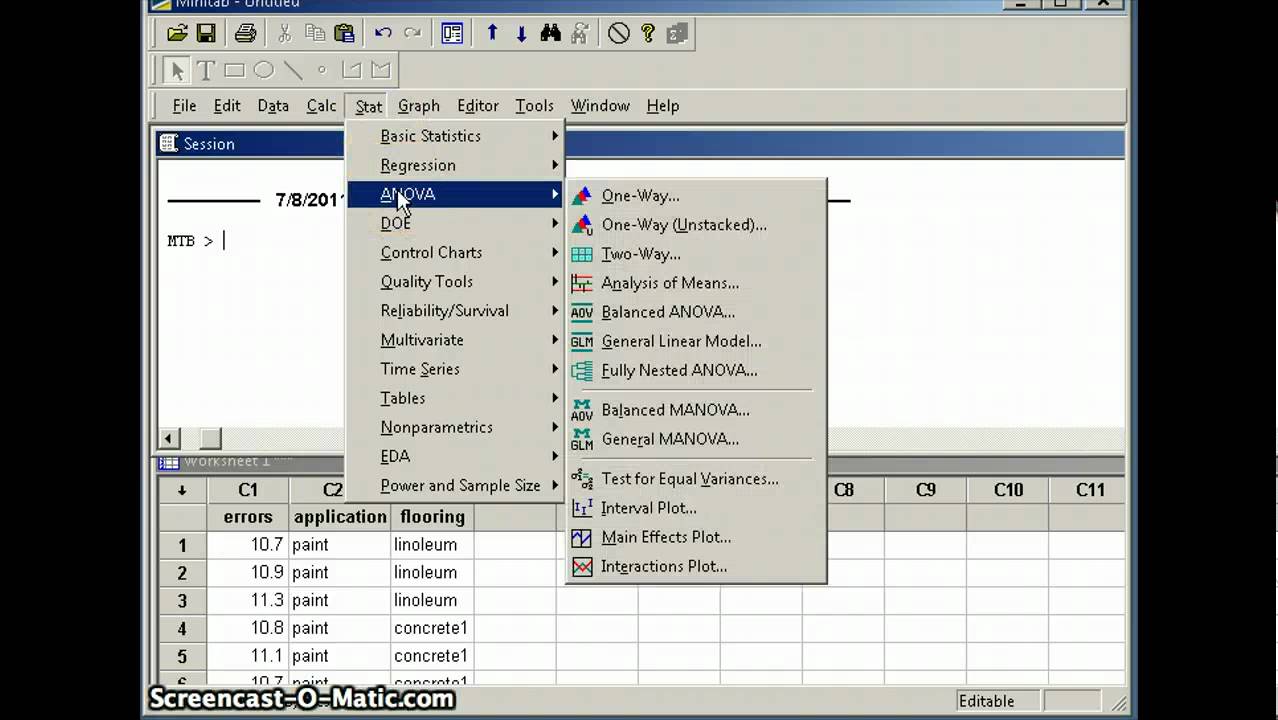Choose One-Way (Unstacked)... option
Screen dimensions: 1278x720
click(x=696, y=225)
